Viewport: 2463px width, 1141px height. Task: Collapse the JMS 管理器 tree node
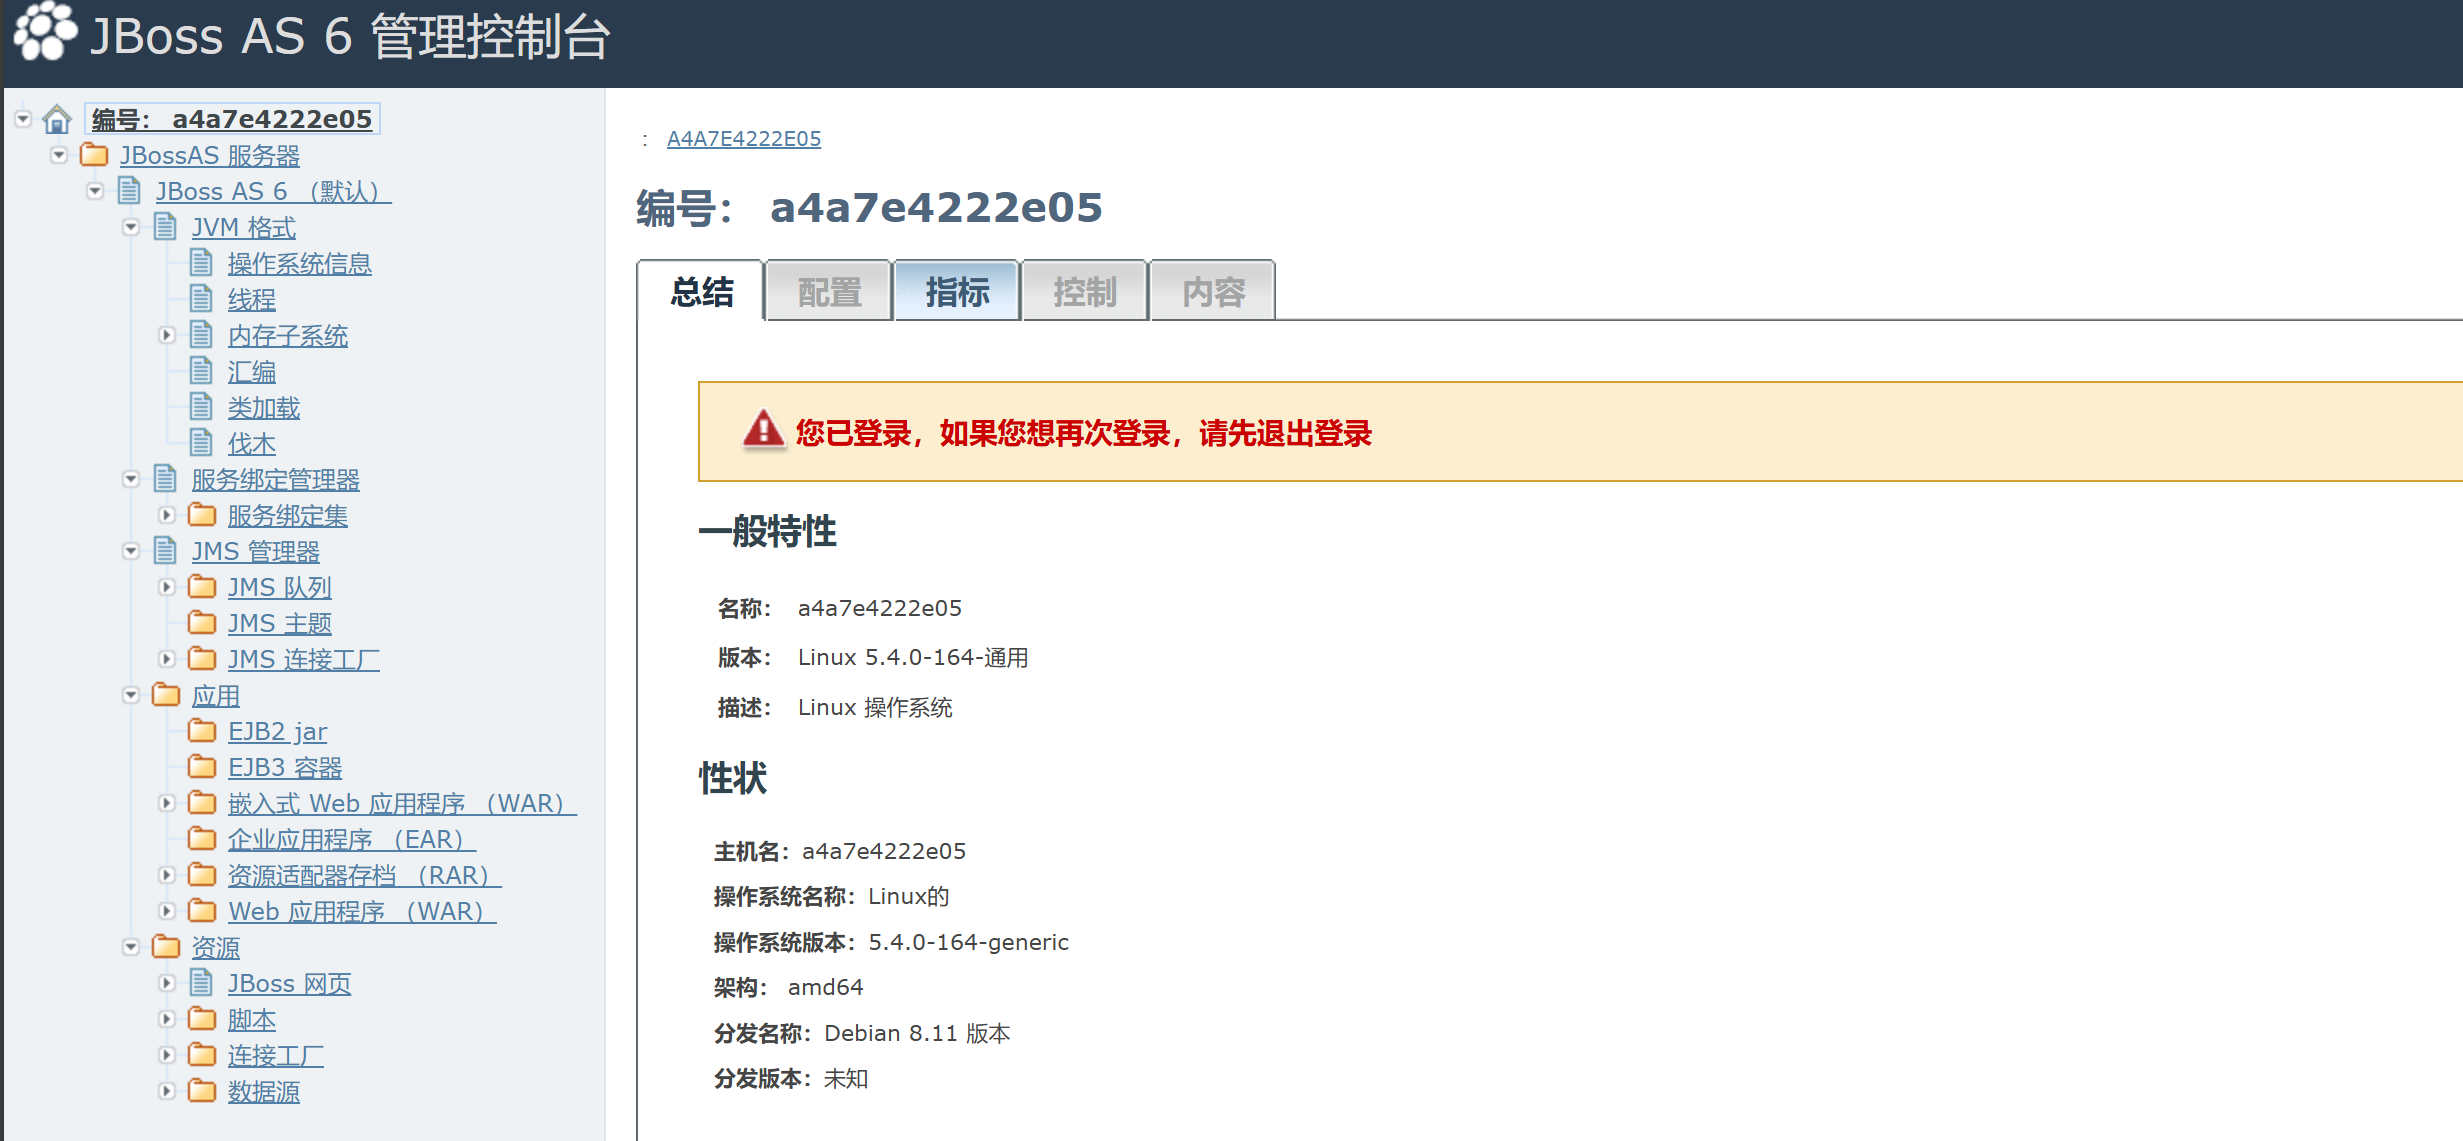pos(131,551)
